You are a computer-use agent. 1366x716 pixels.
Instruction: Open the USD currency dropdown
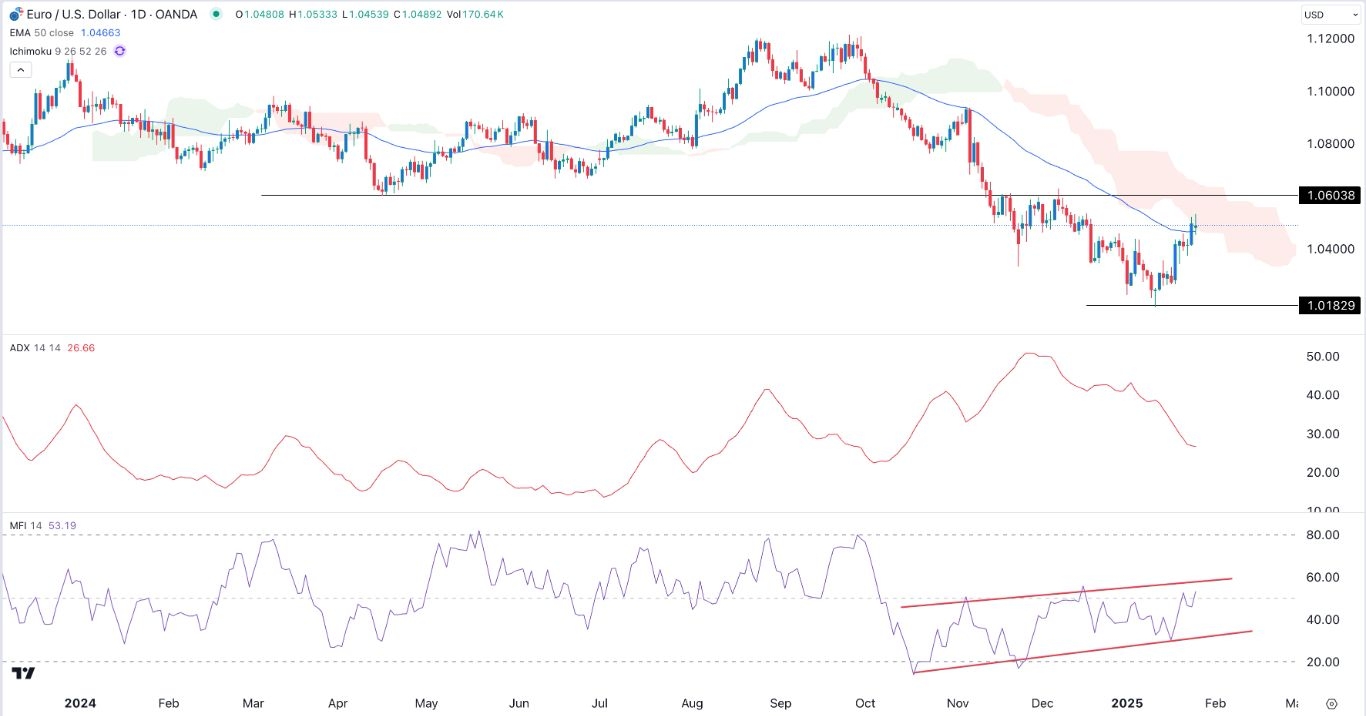[1326, 15]
